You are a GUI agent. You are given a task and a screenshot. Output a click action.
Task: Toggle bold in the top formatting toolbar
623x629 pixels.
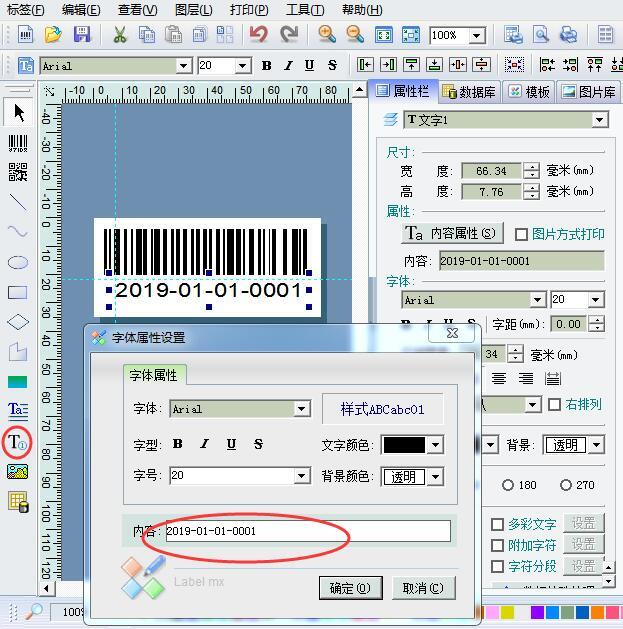tap(266, 65)
